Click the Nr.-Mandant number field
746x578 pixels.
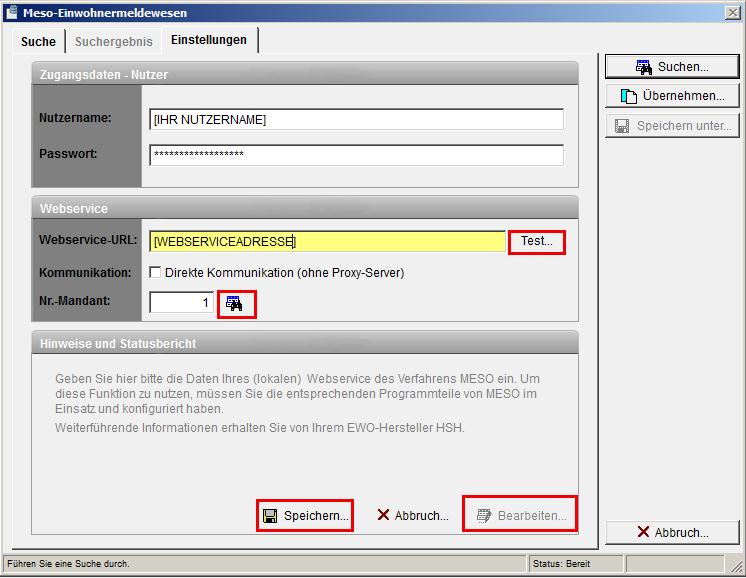click(x=181, y=302)
